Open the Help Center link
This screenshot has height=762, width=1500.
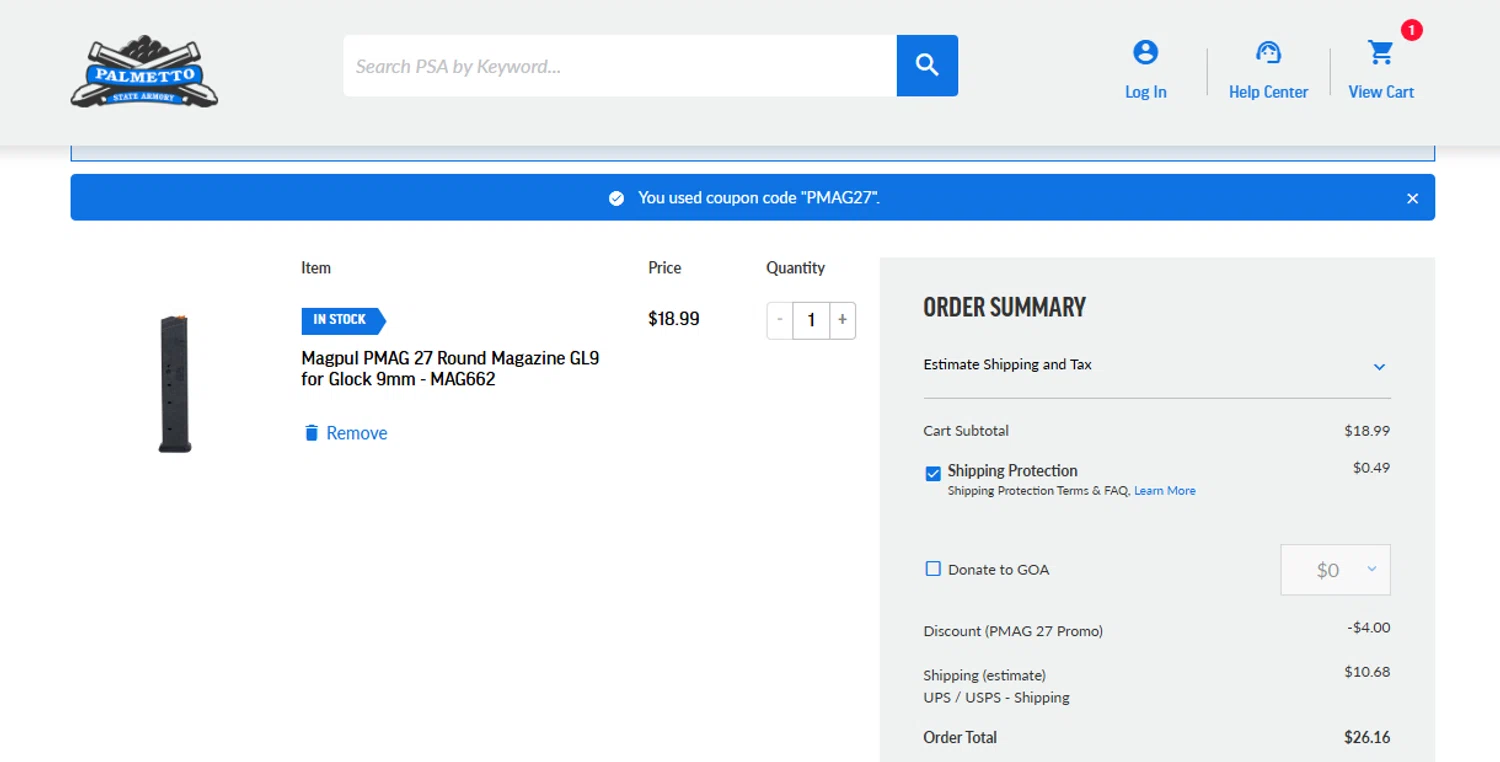(x=1268, y=92)
